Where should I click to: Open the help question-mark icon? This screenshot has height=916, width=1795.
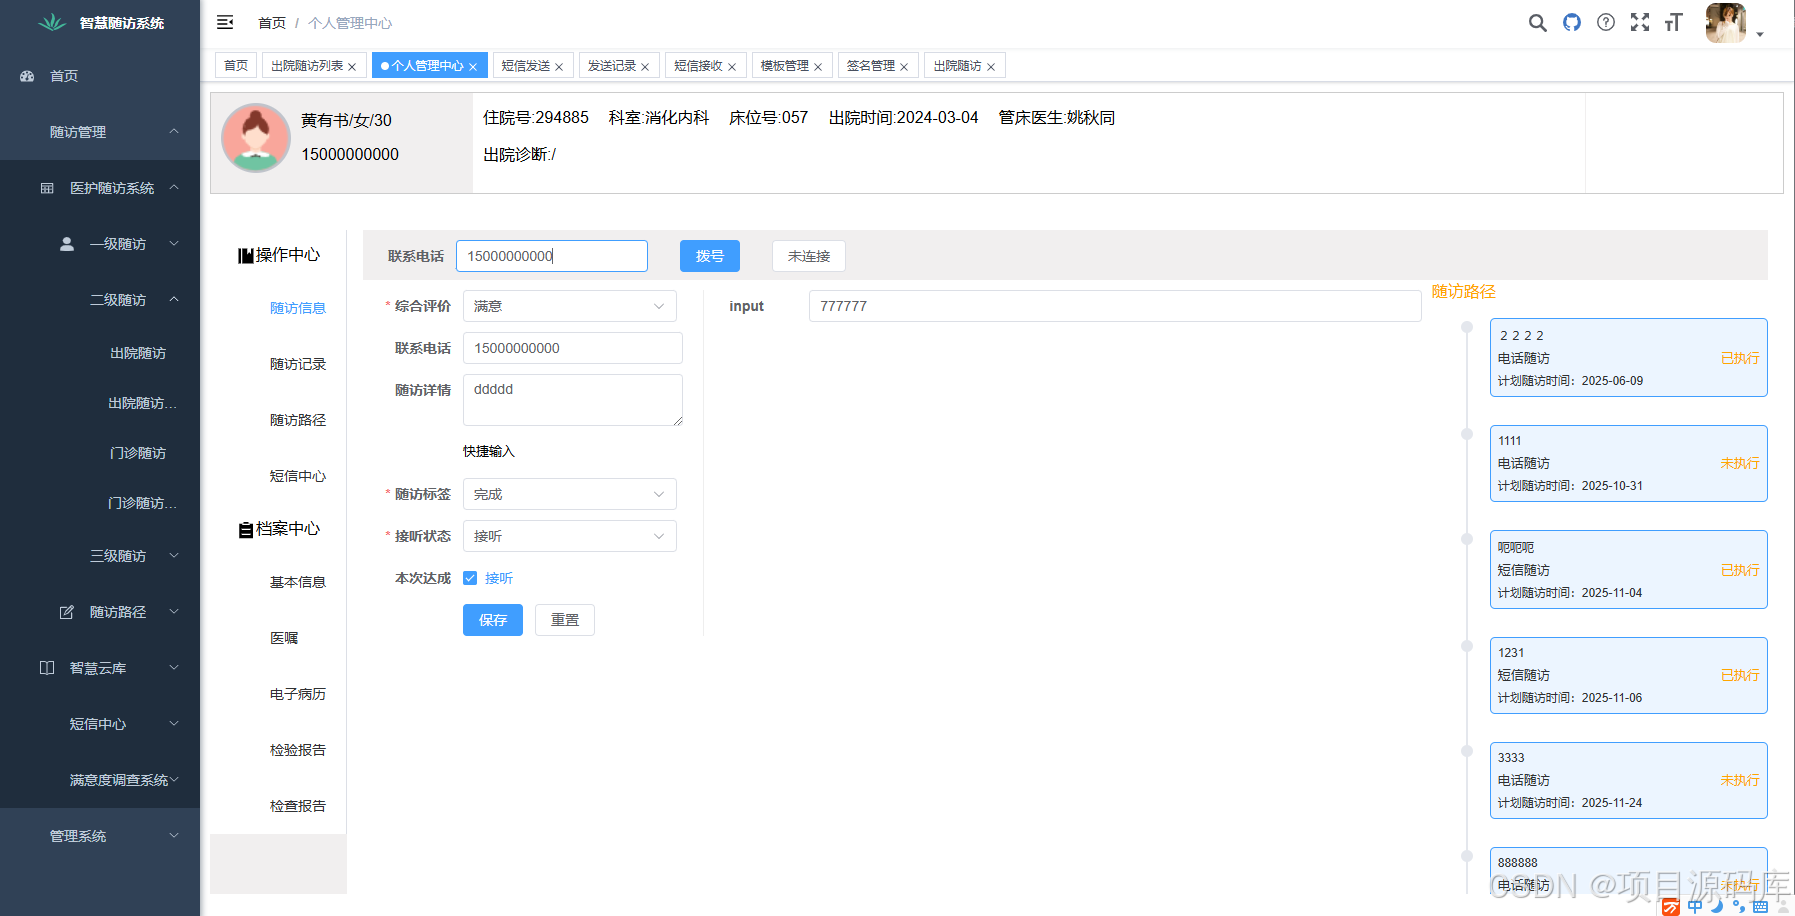(x=1606, y=22)
